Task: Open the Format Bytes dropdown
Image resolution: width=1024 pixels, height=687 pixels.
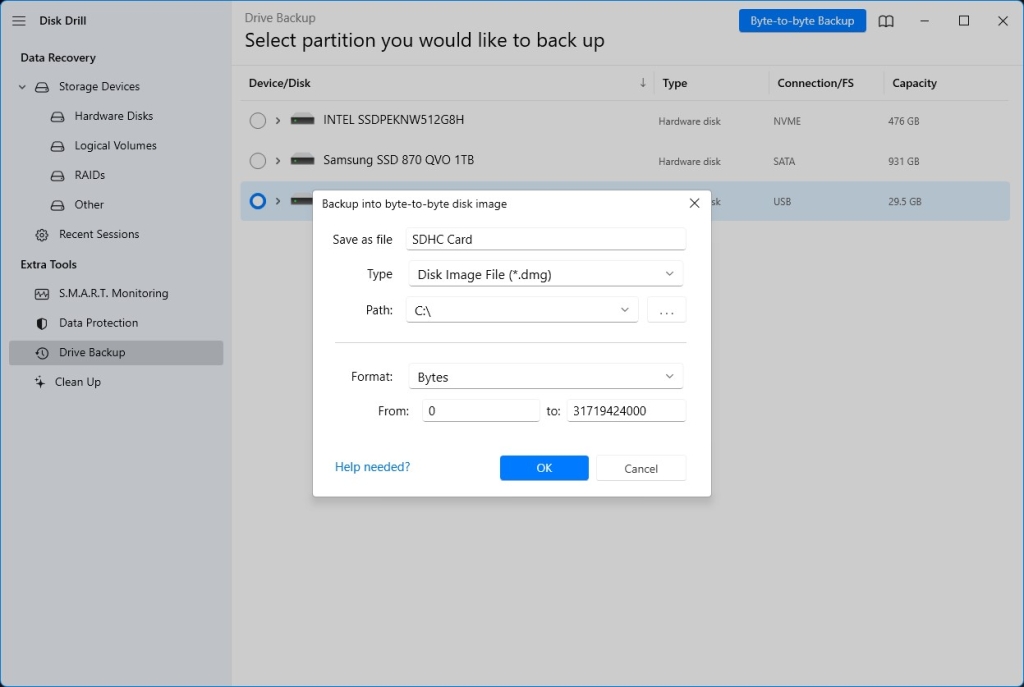Action: [545, 377]
